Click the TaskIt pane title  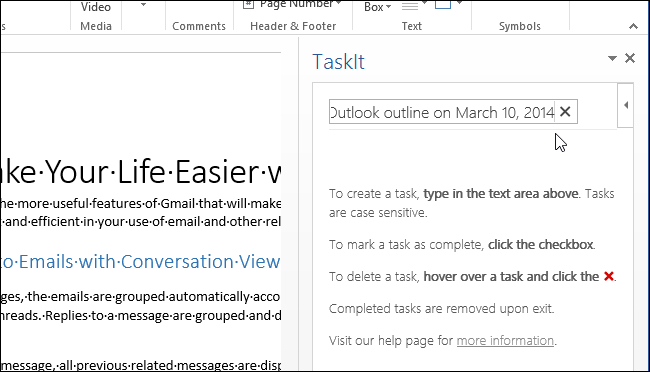pos(338,62)
